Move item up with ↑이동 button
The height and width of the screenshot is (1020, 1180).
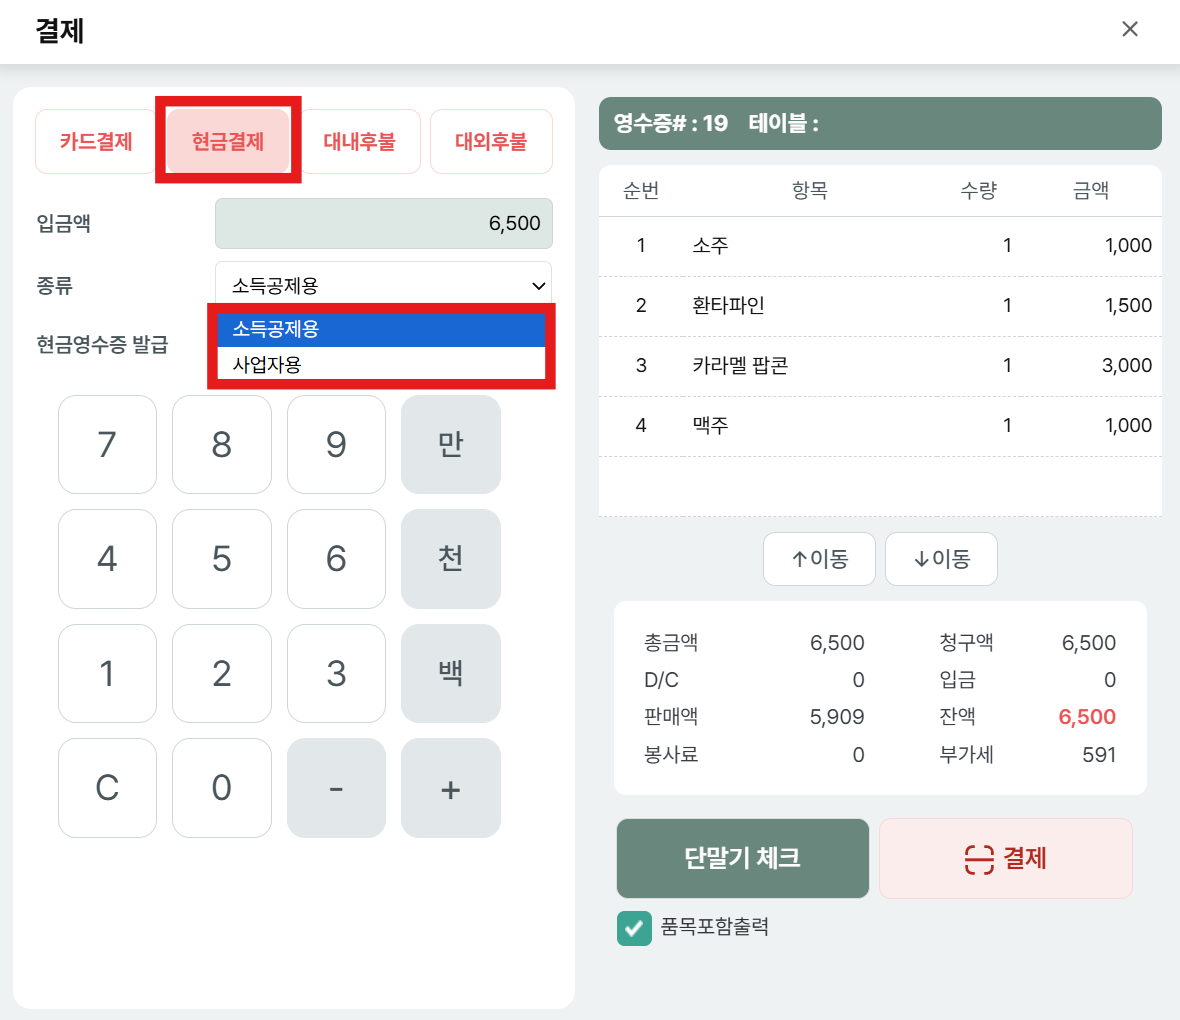pyautogui.click(x=819, y=559)
